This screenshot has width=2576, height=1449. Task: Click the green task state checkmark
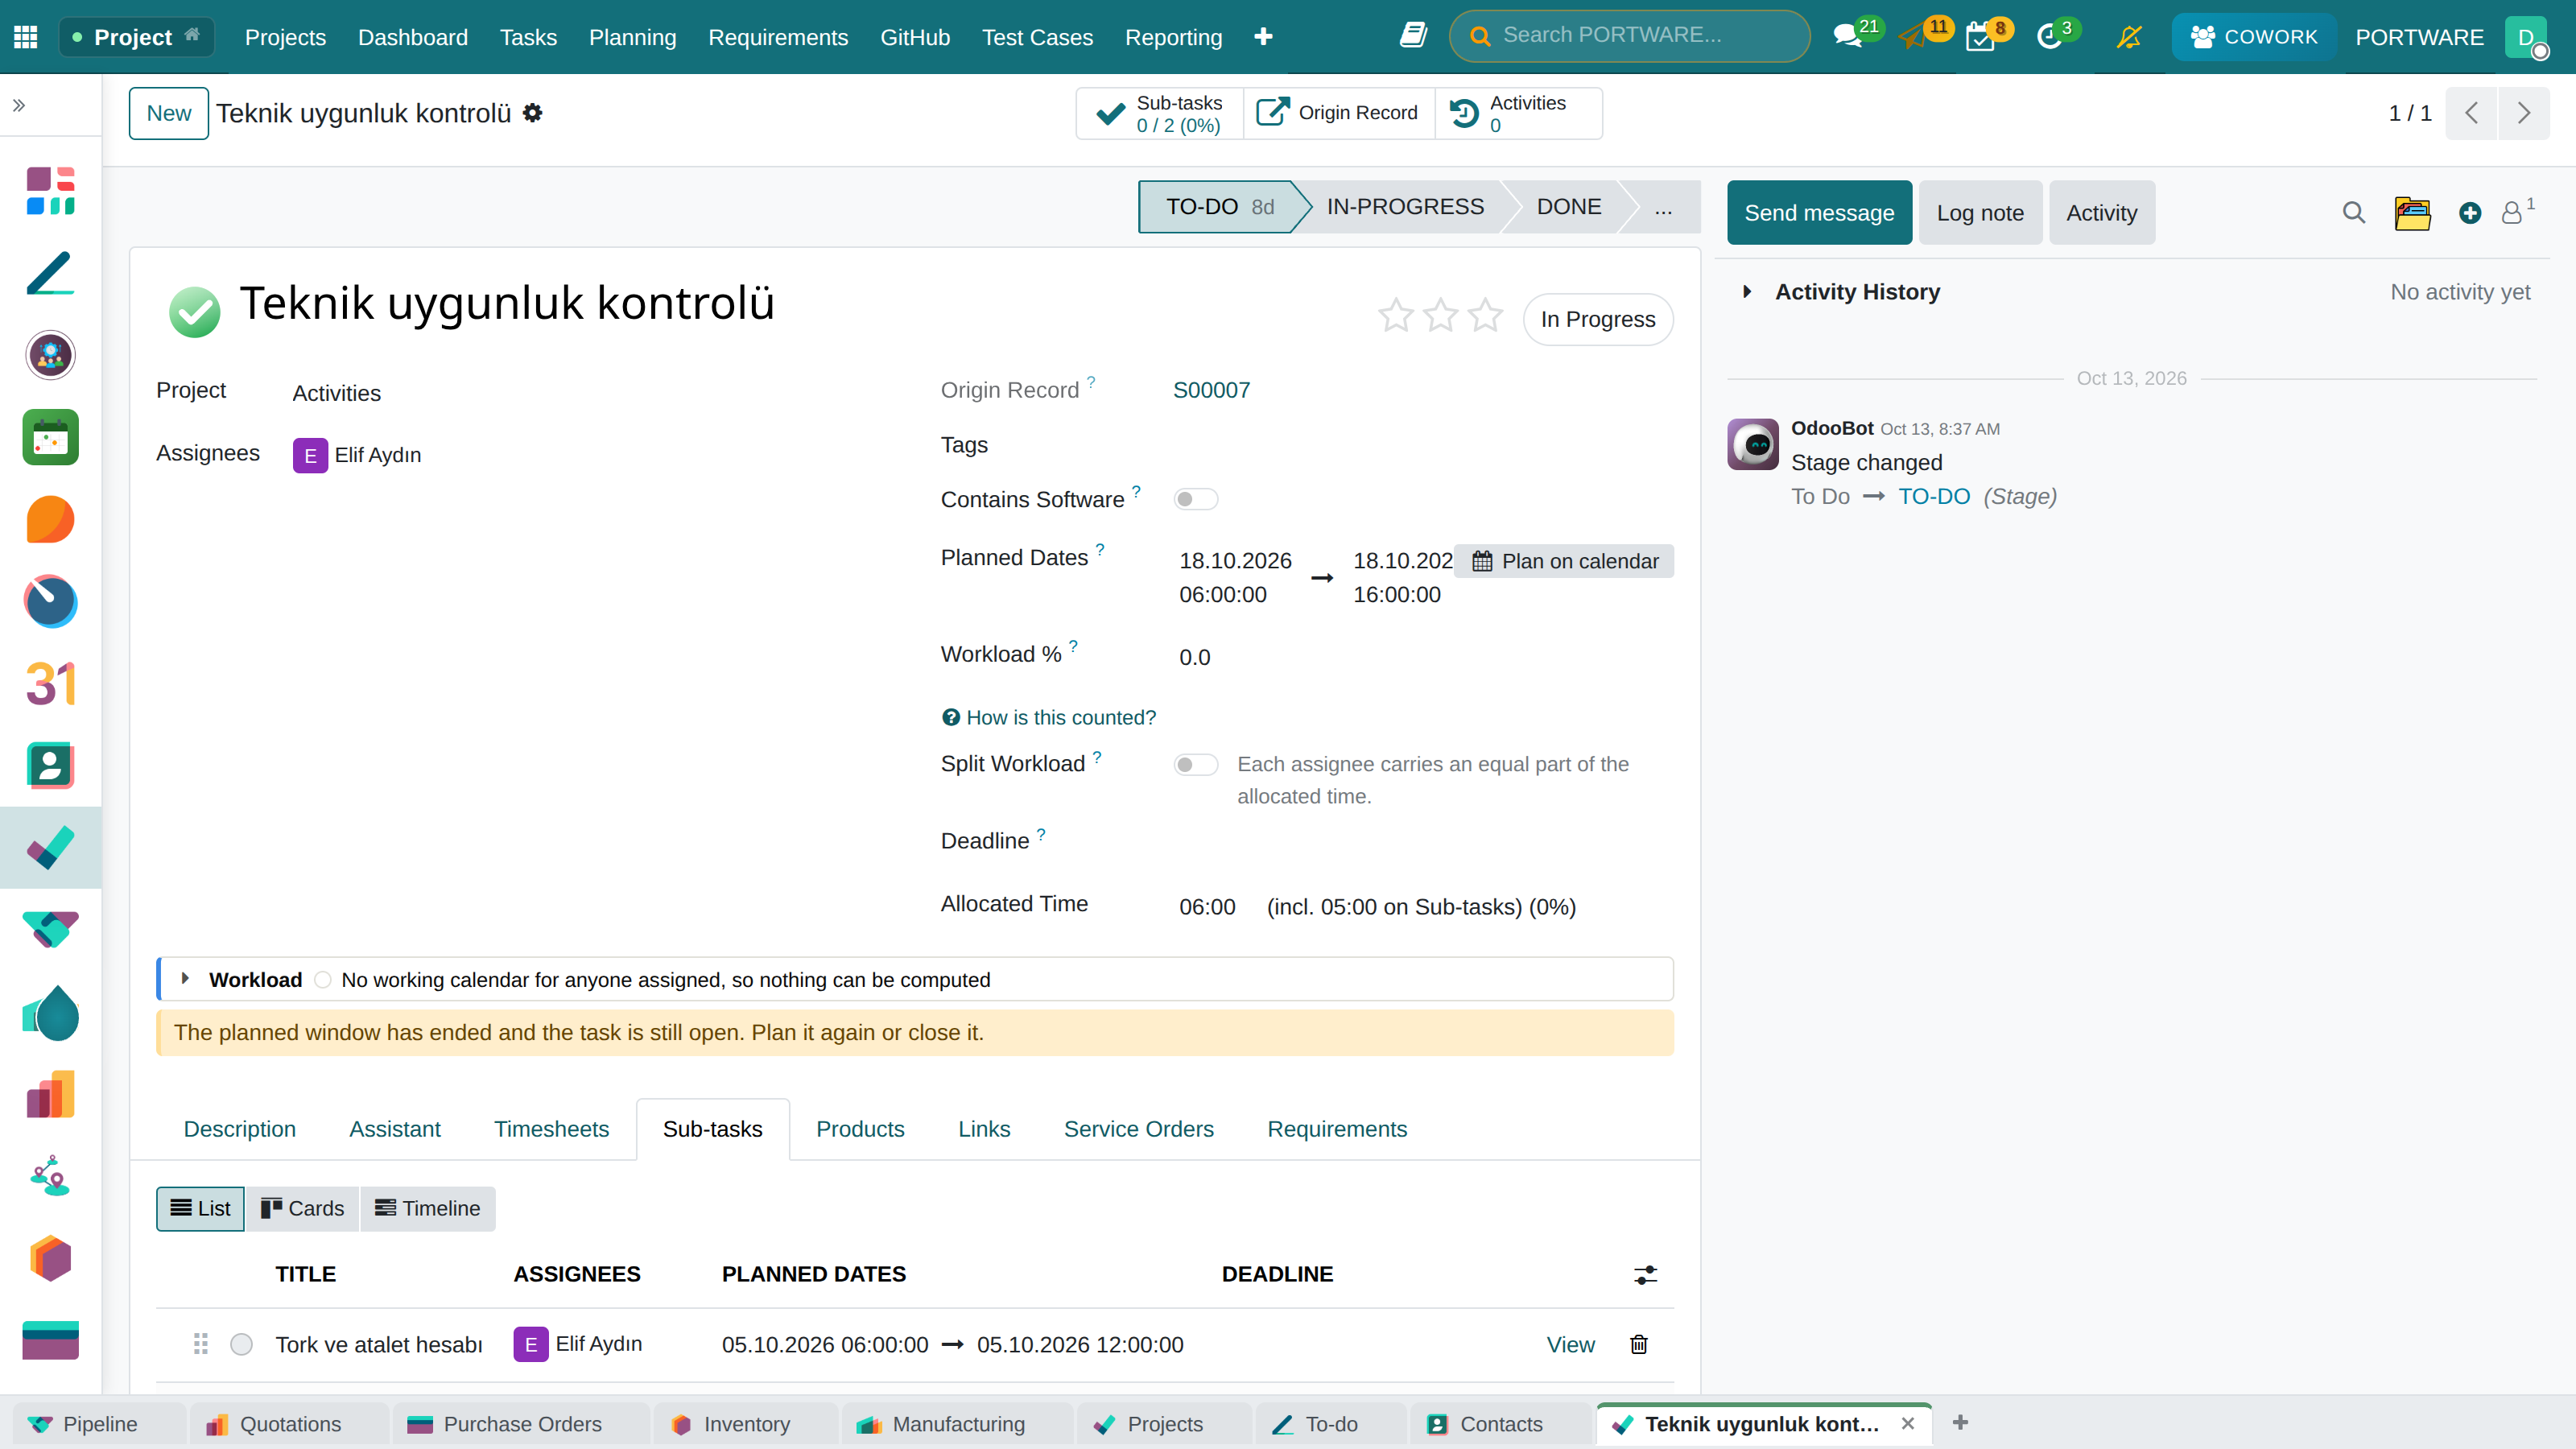click(194, 312)
